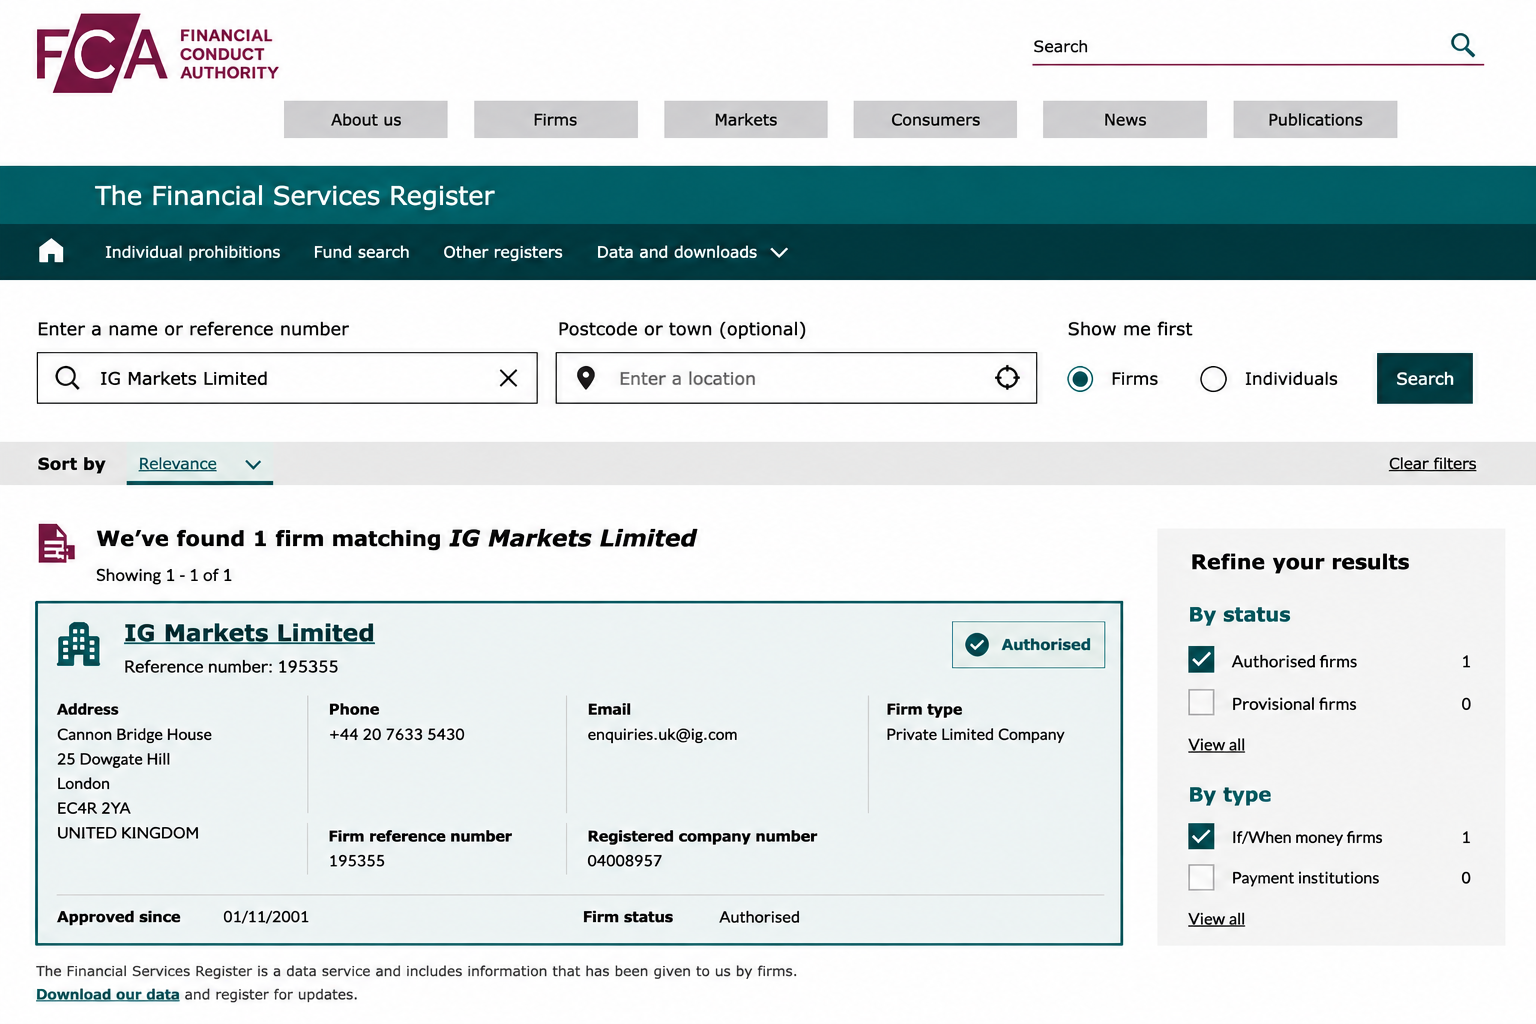Click The Financial Services Register heading
1536x1024 pixels.
(x=295, y=195)
